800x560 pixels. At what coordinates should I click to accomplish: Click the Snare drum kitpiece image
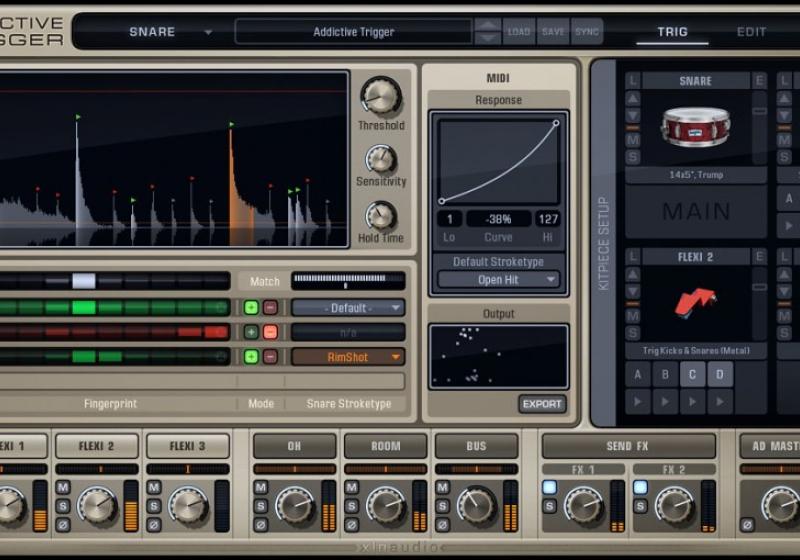pyautogui.click(x=695, y=127)
